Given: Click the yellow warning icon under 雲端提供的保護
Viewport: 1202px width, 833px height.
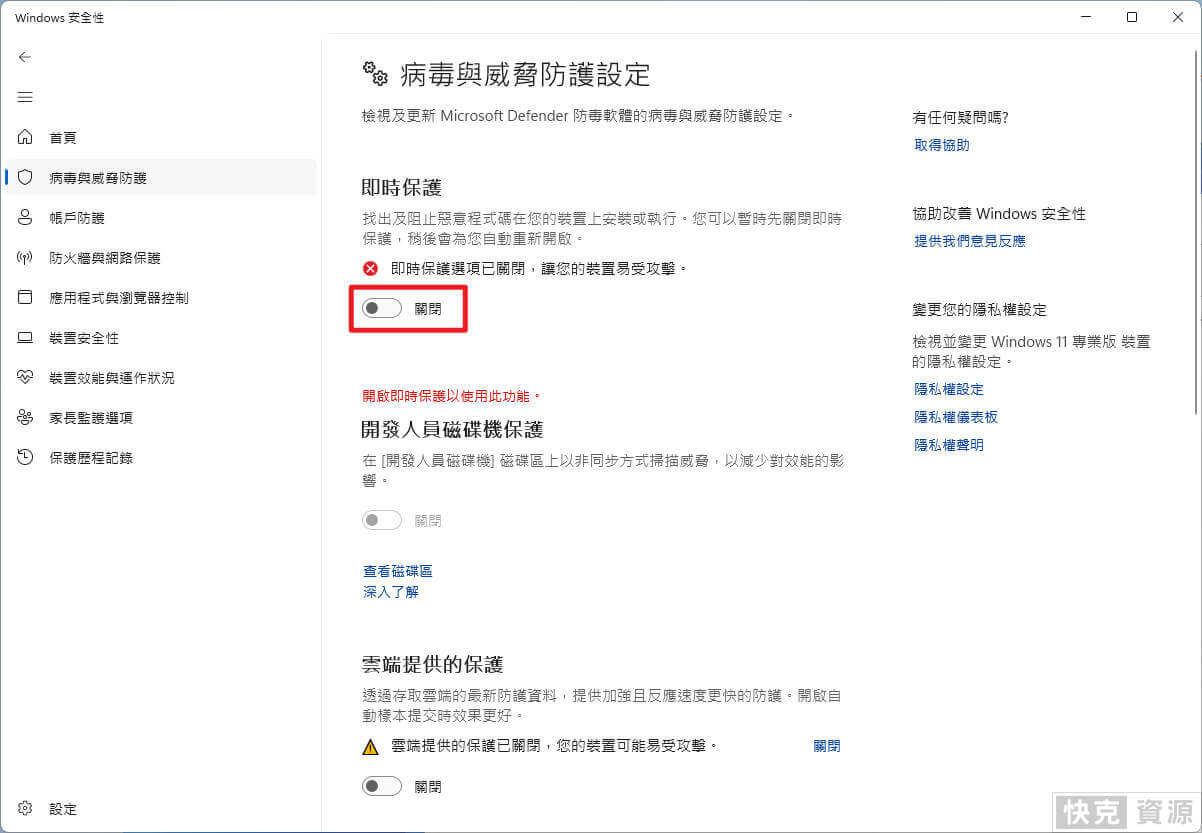Looking at the screenshot, I should [371, 746].
